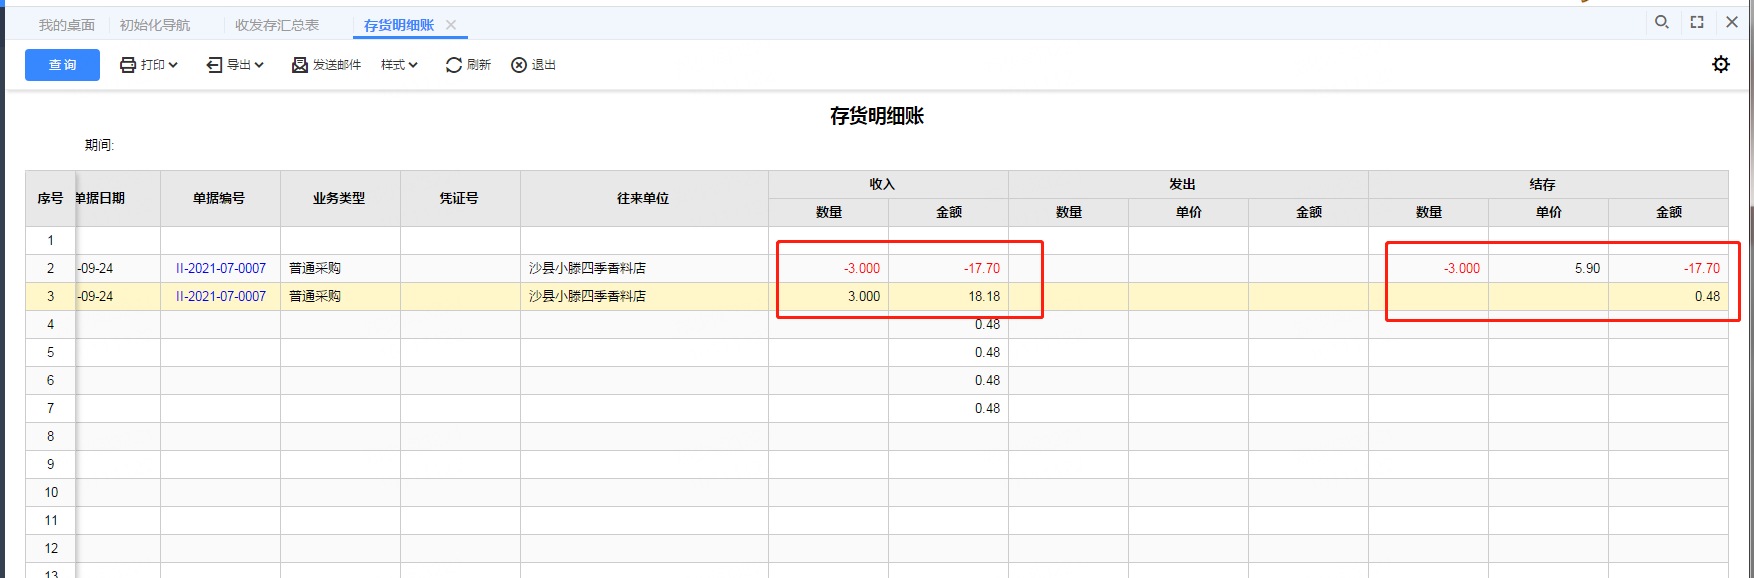Expand the 导出 dropdown arrow
Viewport: 1754px width, 578px height.
pos(259,65)
